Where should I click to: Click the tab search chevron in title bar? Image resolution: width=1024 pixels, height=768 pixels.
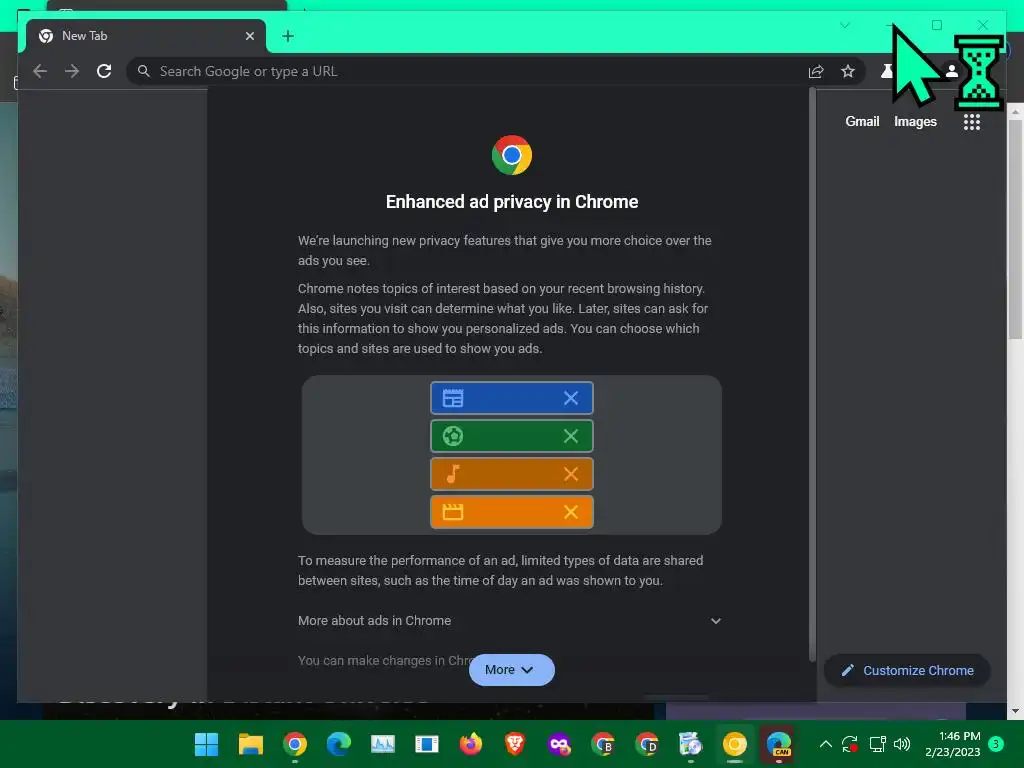tap(845, 25)
